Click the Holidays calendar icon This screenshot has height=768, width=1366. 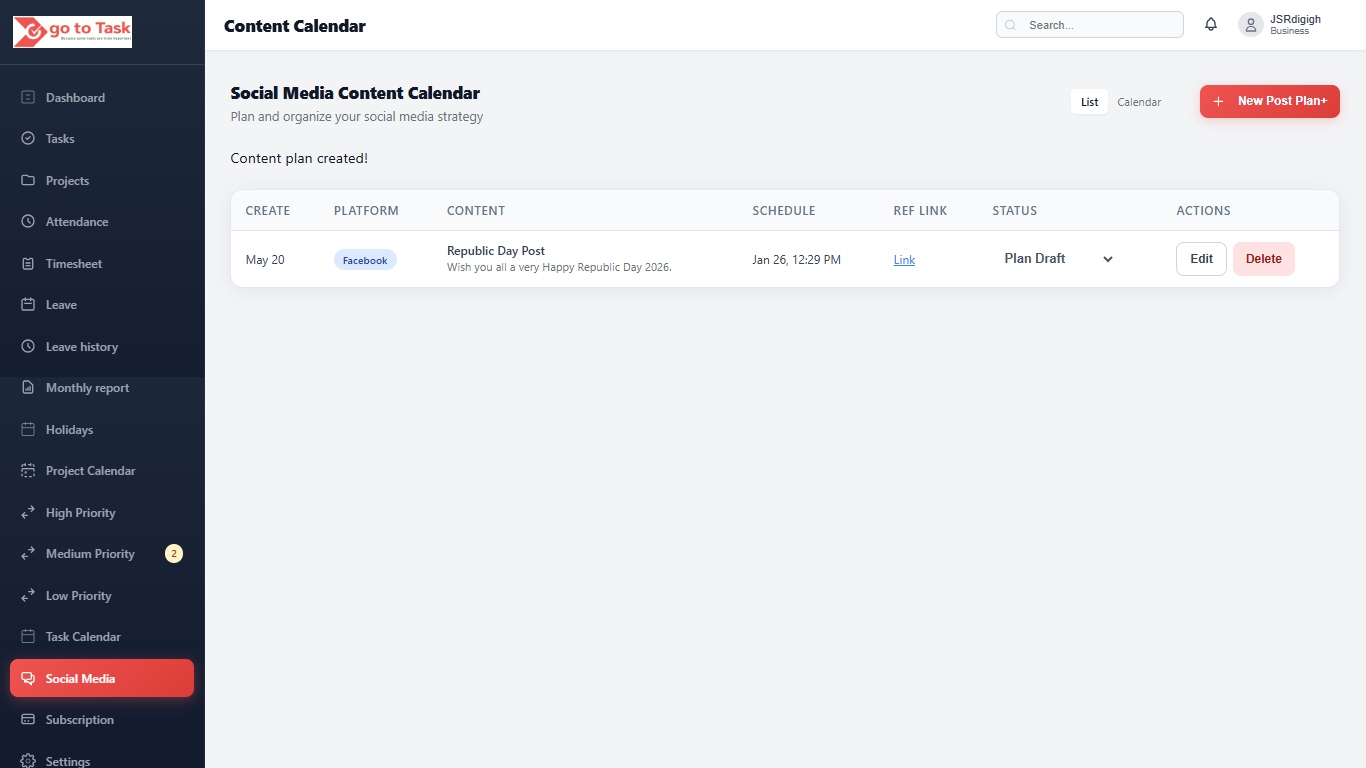pyautogui.click(x=28, y=430)
